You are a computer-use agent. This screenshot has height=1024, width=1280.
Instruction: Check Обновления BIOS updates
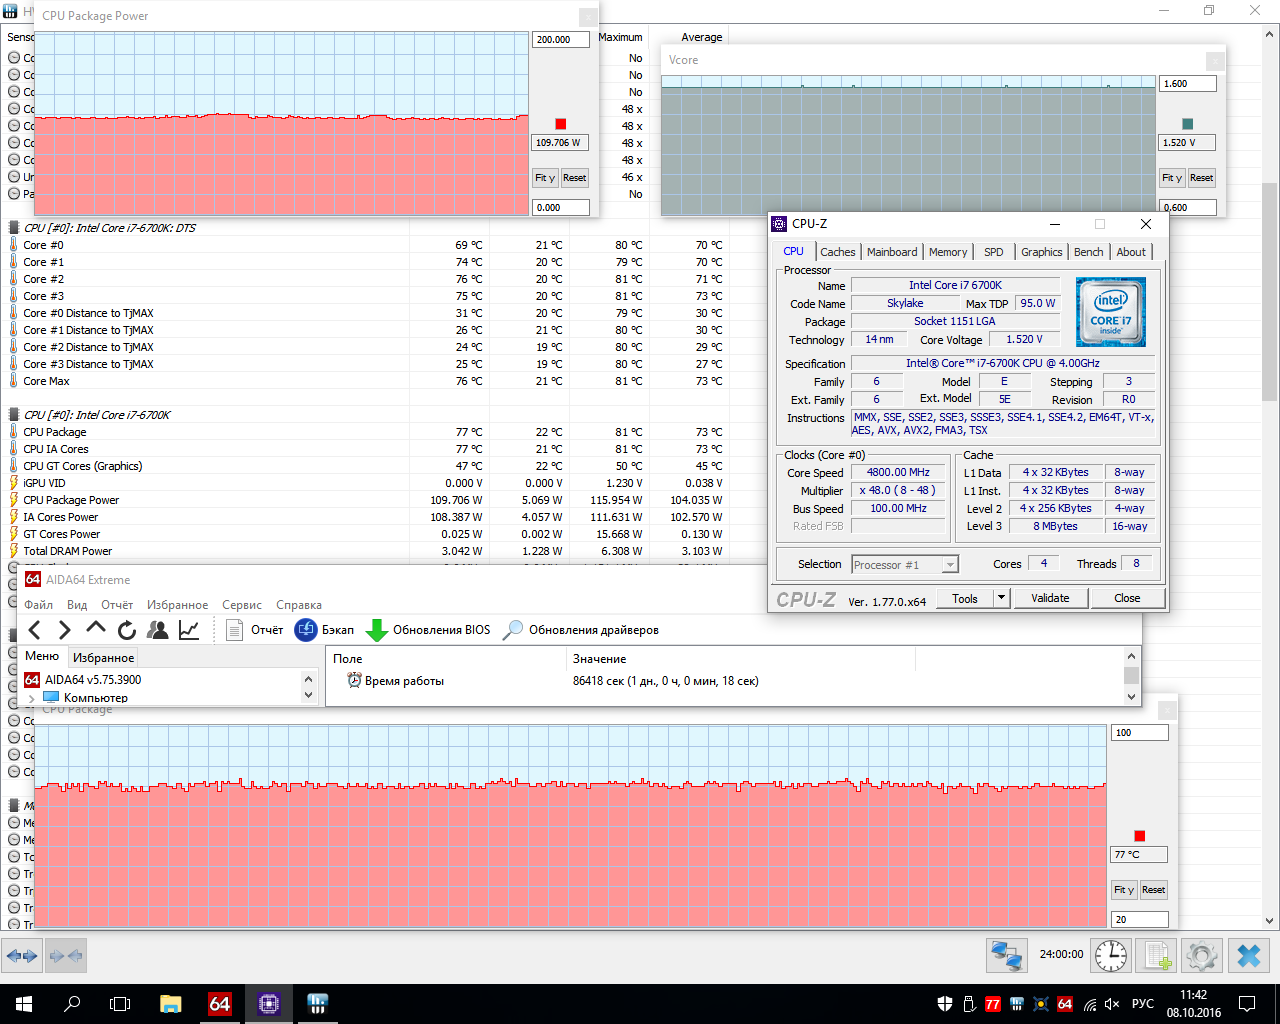429,630
